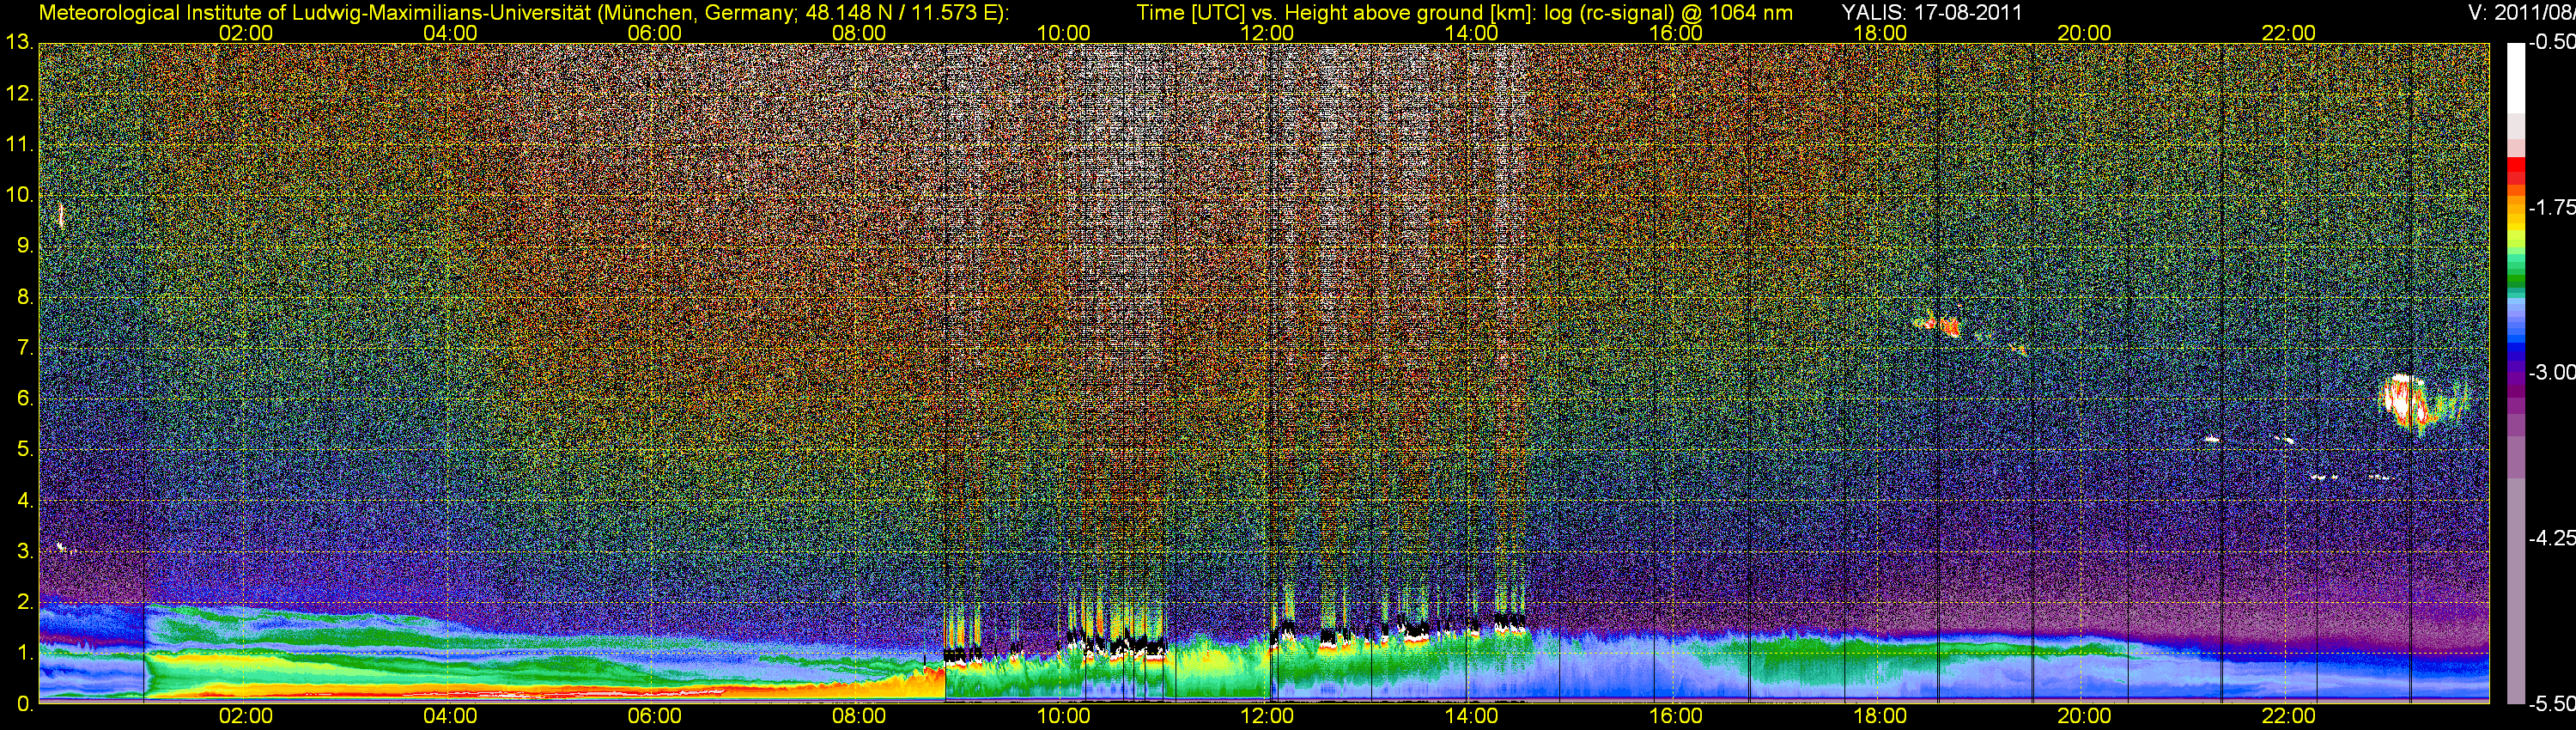This screenshot has height=730, width=2576.
Task: Click the 22:00 label on the top time axis
Action: coord(2288,33)
